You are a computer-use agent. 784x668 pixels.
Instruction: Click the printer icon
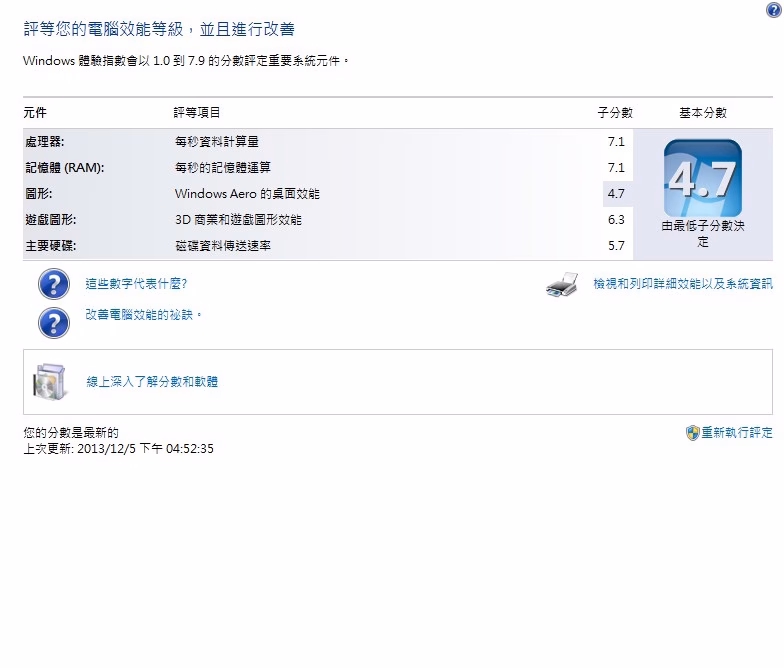[x=562, y=284]
